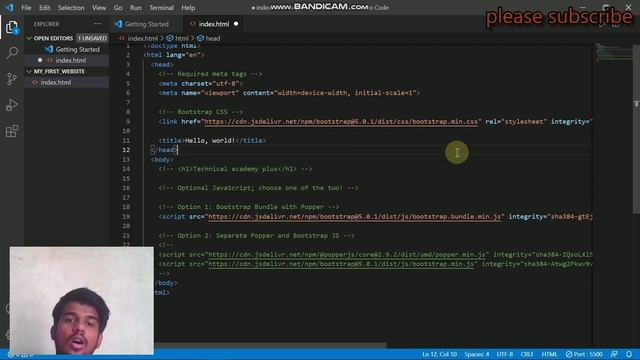Open the File menu
Screen dimensions: 640x360
[26, 8]
